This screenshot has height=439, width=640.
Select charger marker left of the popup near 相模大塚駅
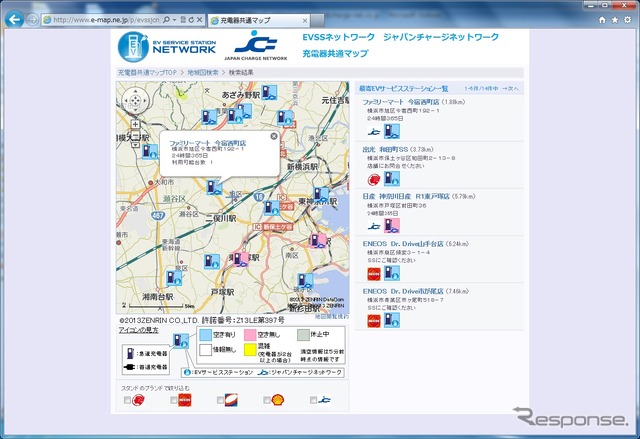150,151
